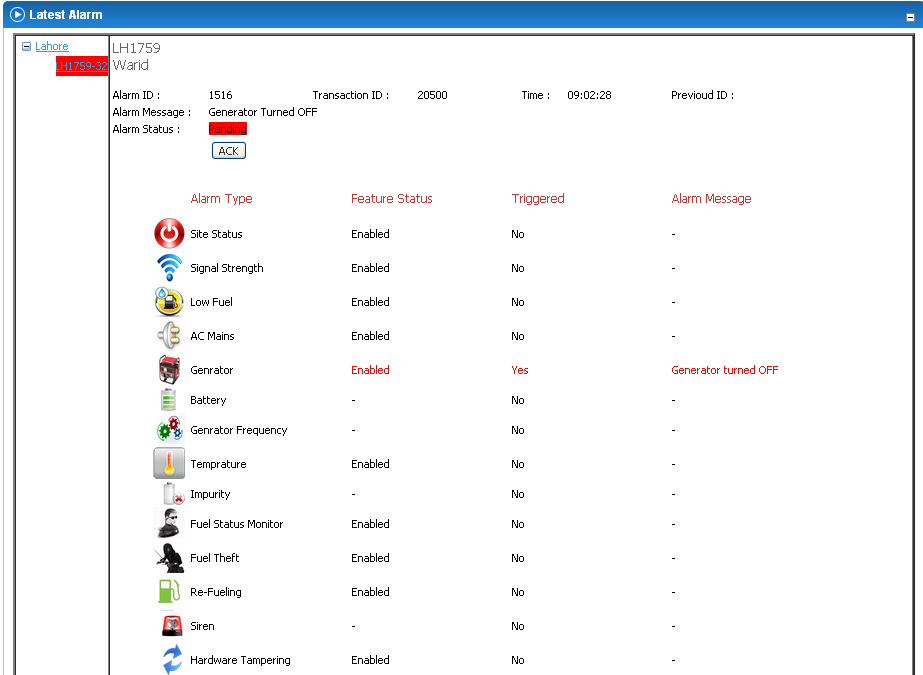Select the LH1759 site tree item
This screenshot has height=675, width=923.
coord(81,66)
